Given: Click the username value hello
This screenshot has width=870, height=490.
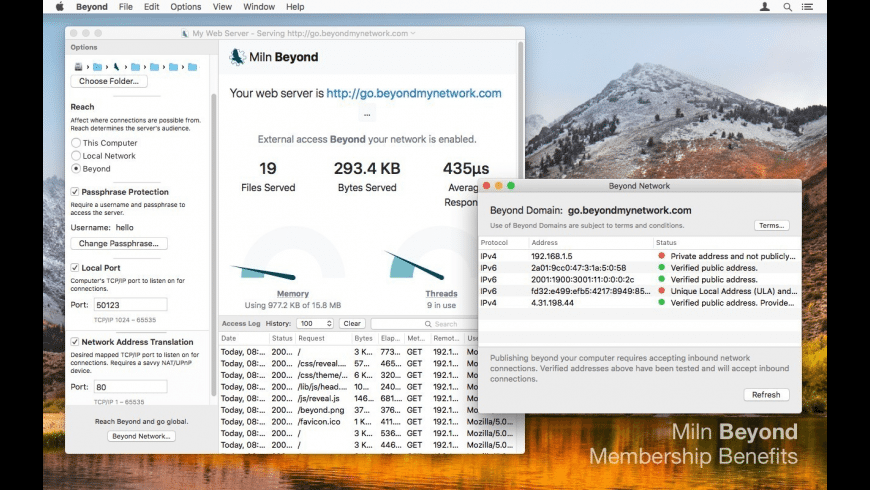Looking at the screenshot, I should tap(124, 228).
